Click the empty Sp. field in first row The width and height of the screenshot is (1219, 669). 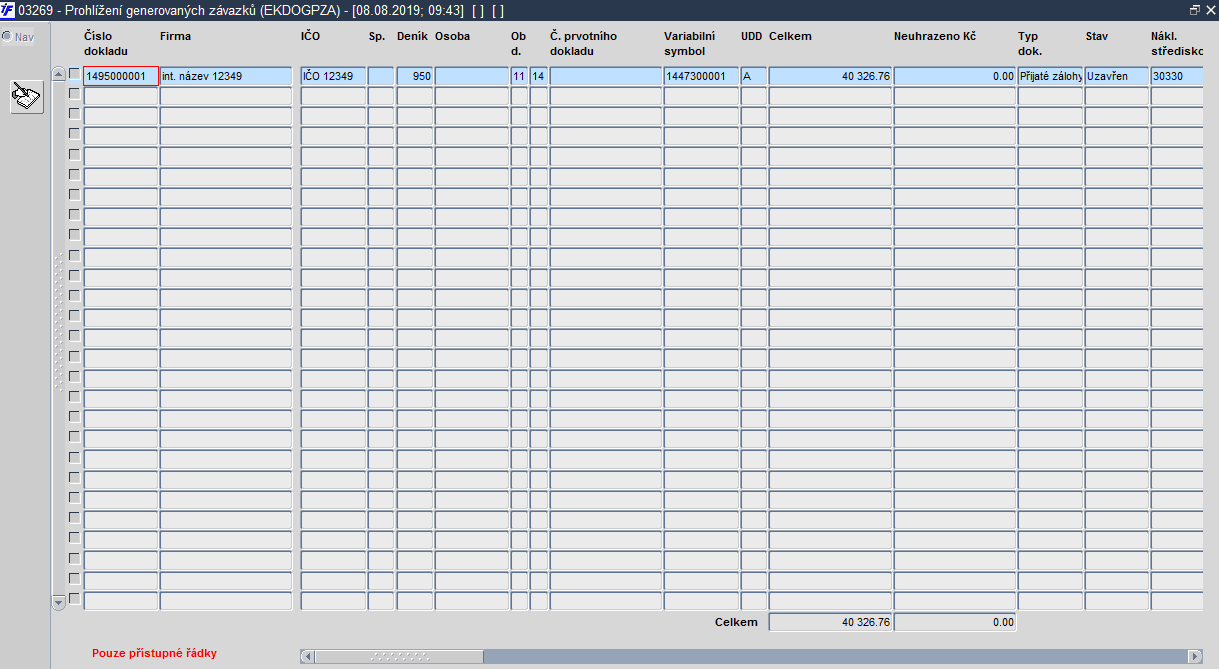click(x=381, y=76)
